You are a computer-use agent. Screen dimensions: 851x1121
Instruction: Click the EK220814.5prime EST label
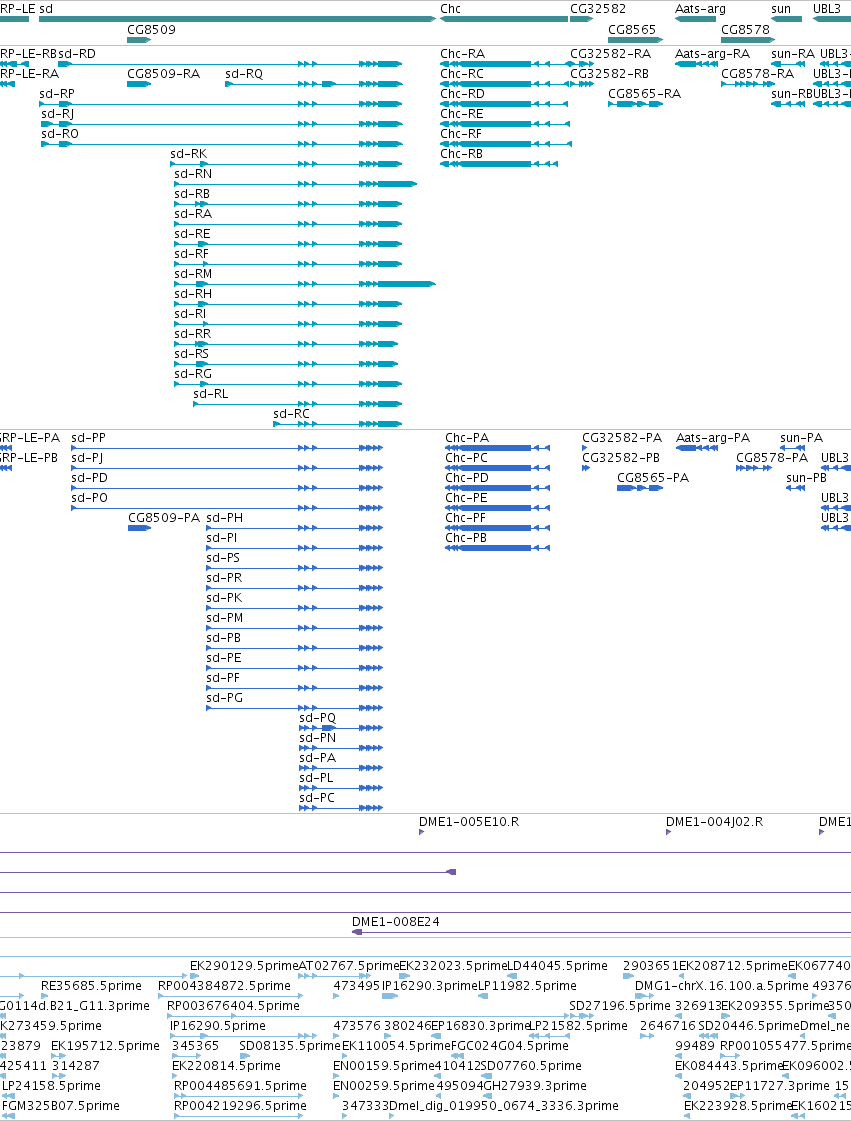[x=226, y=1066]
